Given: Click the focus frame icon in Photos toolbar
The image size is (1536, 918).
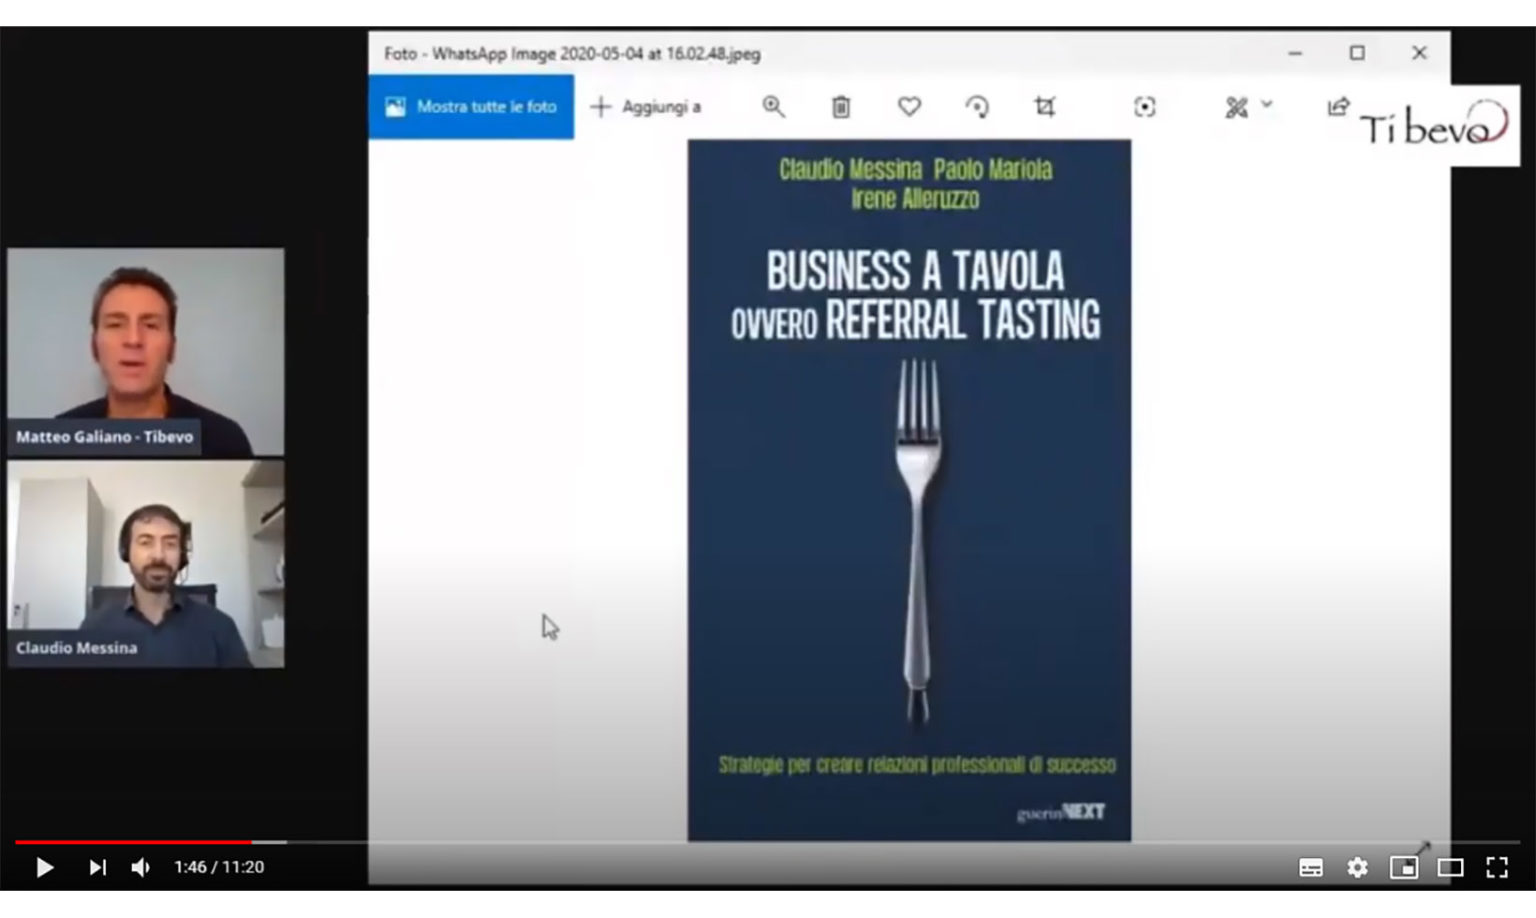Looking at the screenshot, I should click(x=1145, y=107).
